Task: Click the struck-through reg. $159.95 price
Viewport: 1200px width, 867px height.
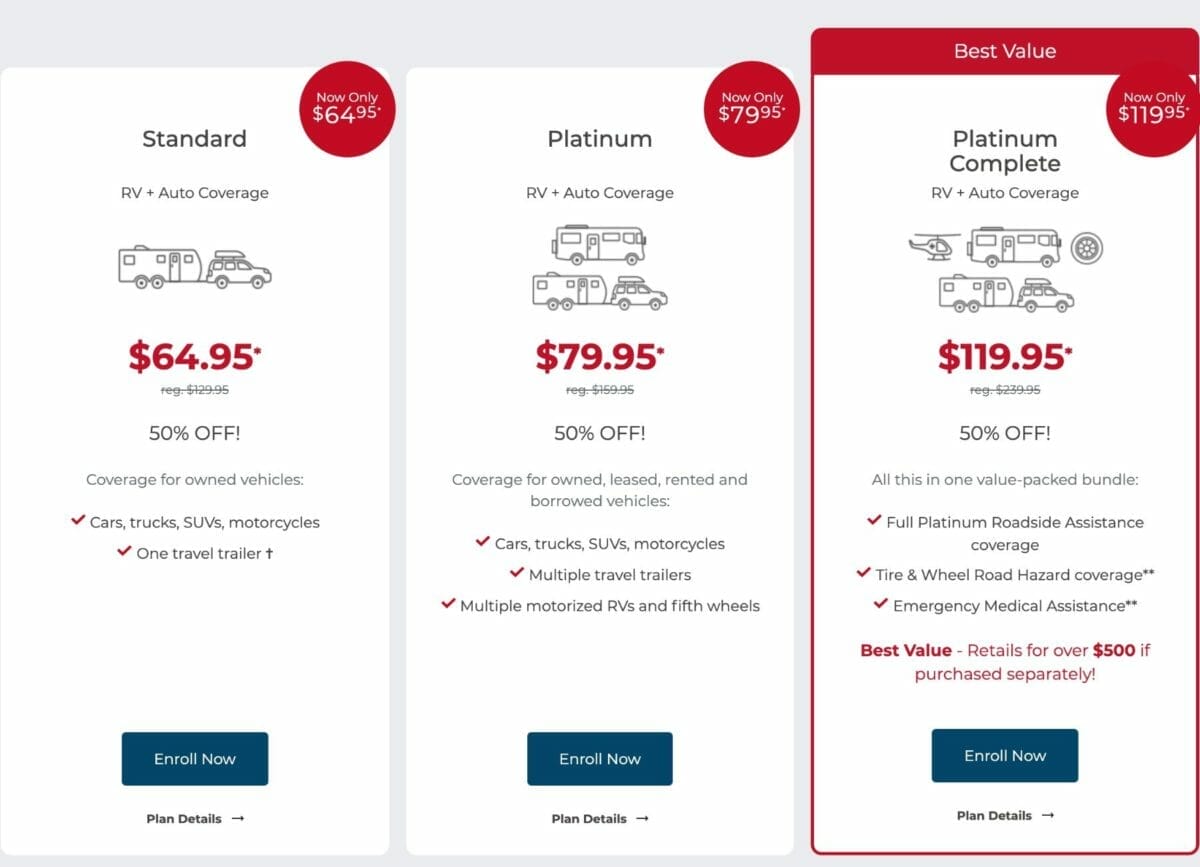Action: coord(599,390)
